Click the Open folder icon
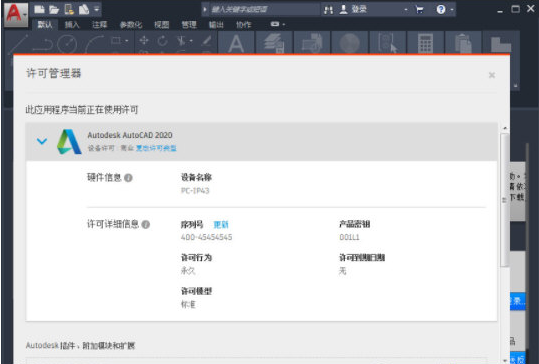The image size is (539, 364). point(54,10)
